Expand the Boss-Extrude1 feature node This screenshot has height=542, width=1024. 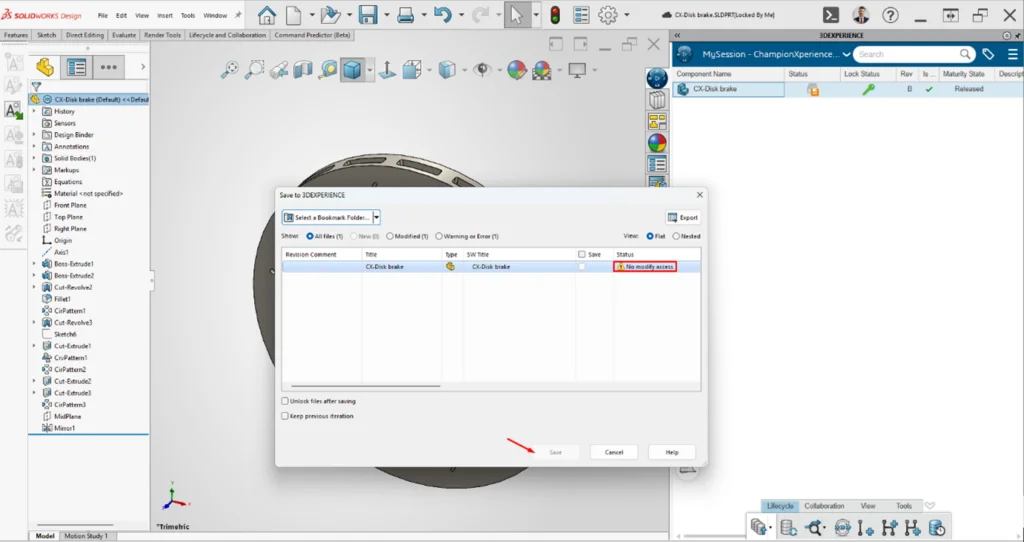[34, 264]
